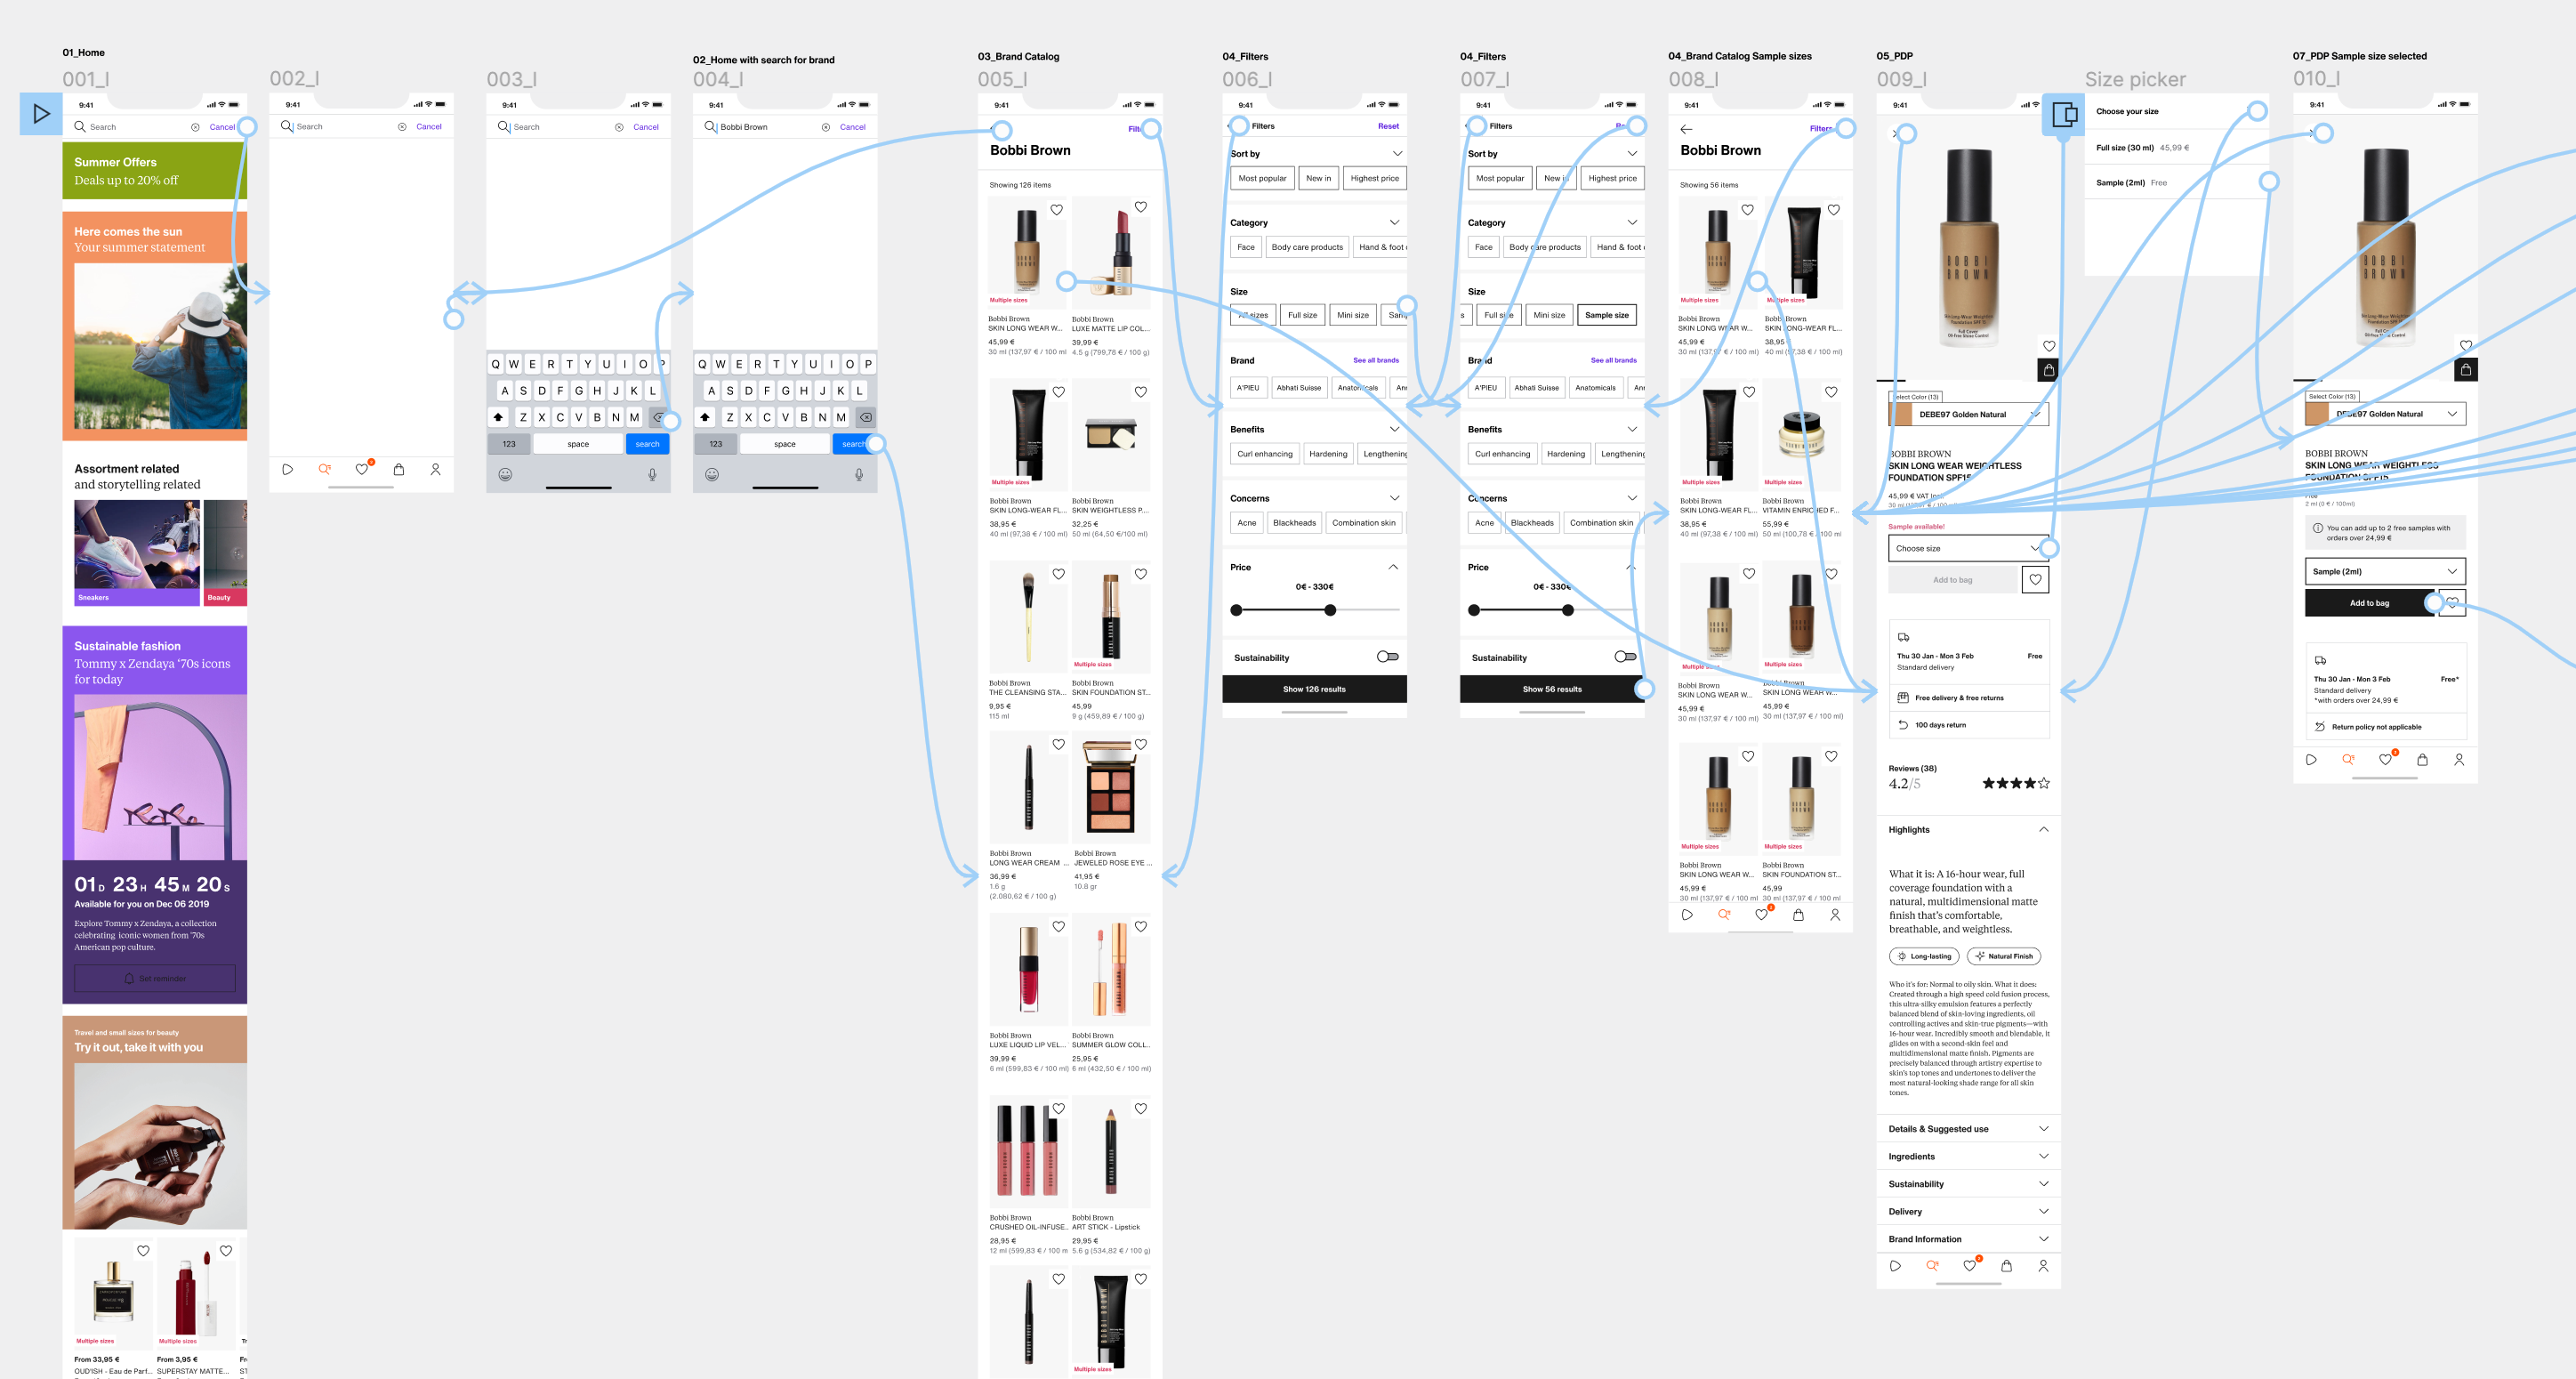Click shopping bag icon in frame 002_I nav
The height and width of the screenshot is (1379, 2576).
(399, 469)
